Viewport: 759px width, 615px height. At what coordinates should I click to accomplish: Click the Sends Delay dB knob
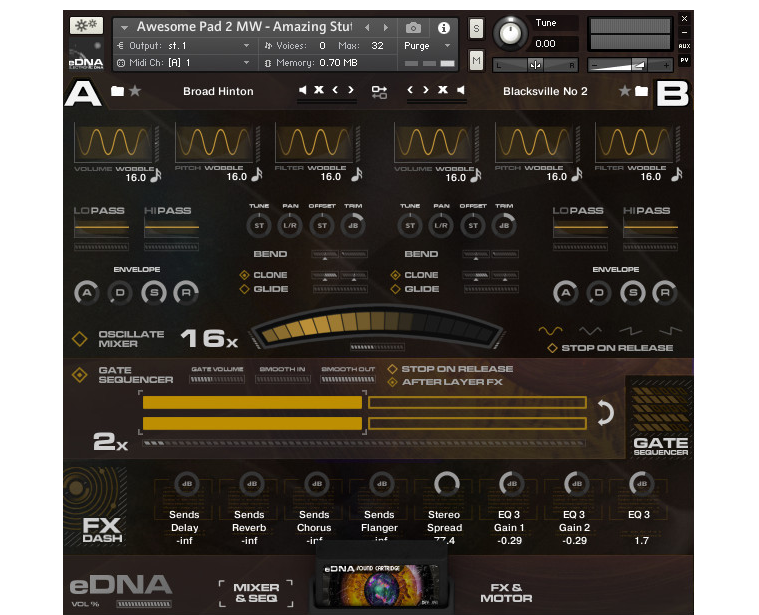point(186,483)
